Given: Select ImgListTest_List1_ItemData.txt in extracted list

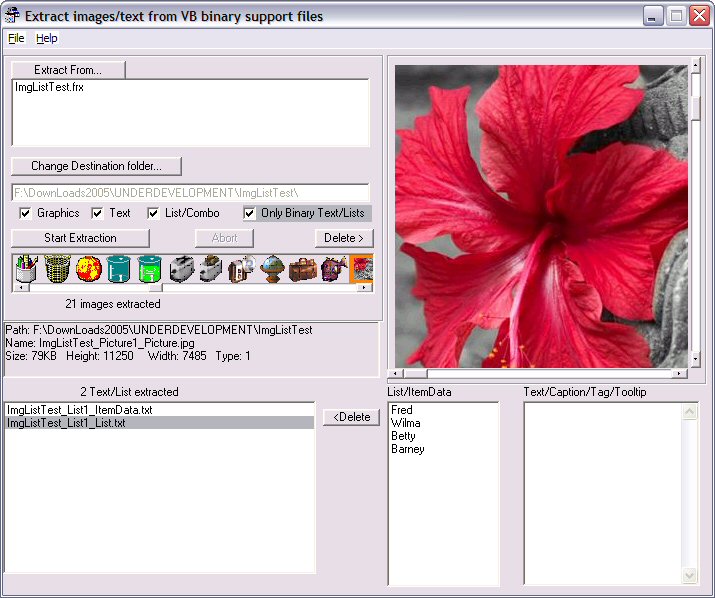Looking at the screenshot, I should [79, 410].
